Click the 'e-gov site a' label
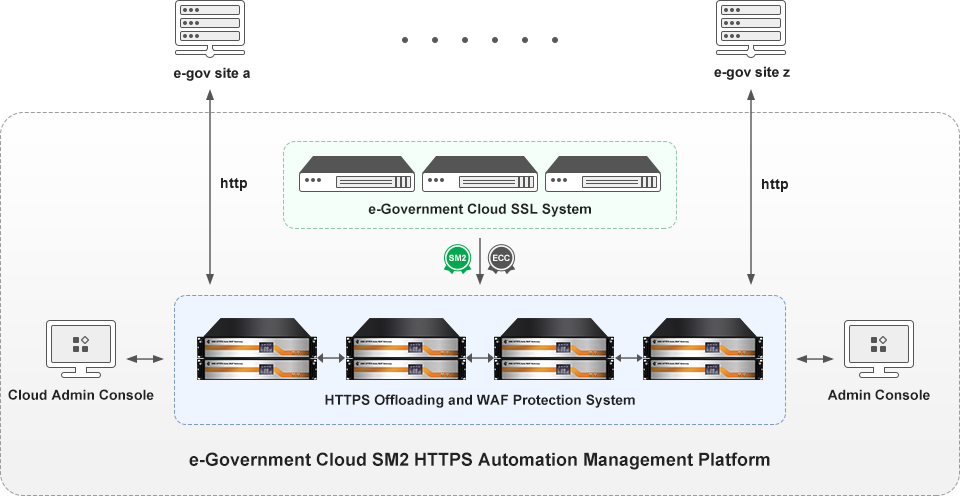960x496 pixels. tap(211, 73)
